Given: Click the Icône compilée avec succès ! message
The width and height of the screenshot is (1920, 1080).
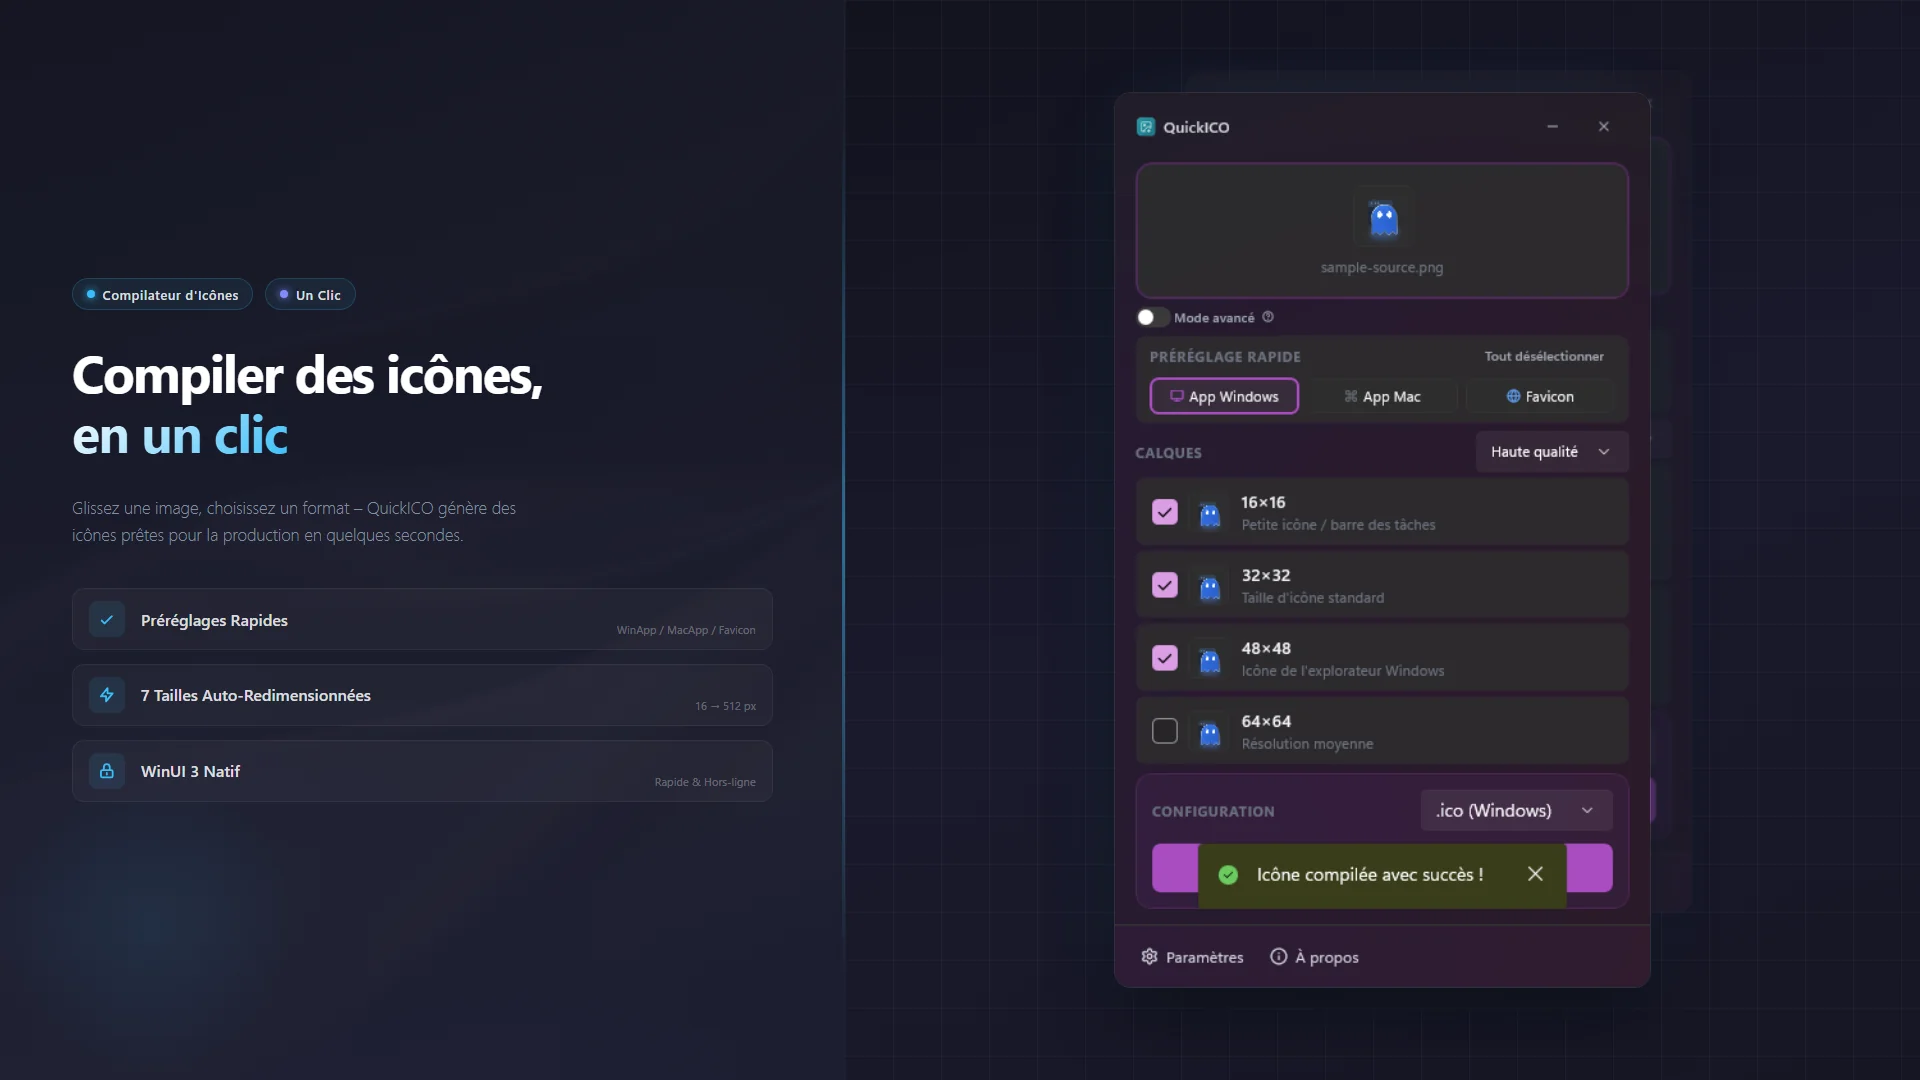Looking at the screenshot, I should click(x=1369, y=875).
